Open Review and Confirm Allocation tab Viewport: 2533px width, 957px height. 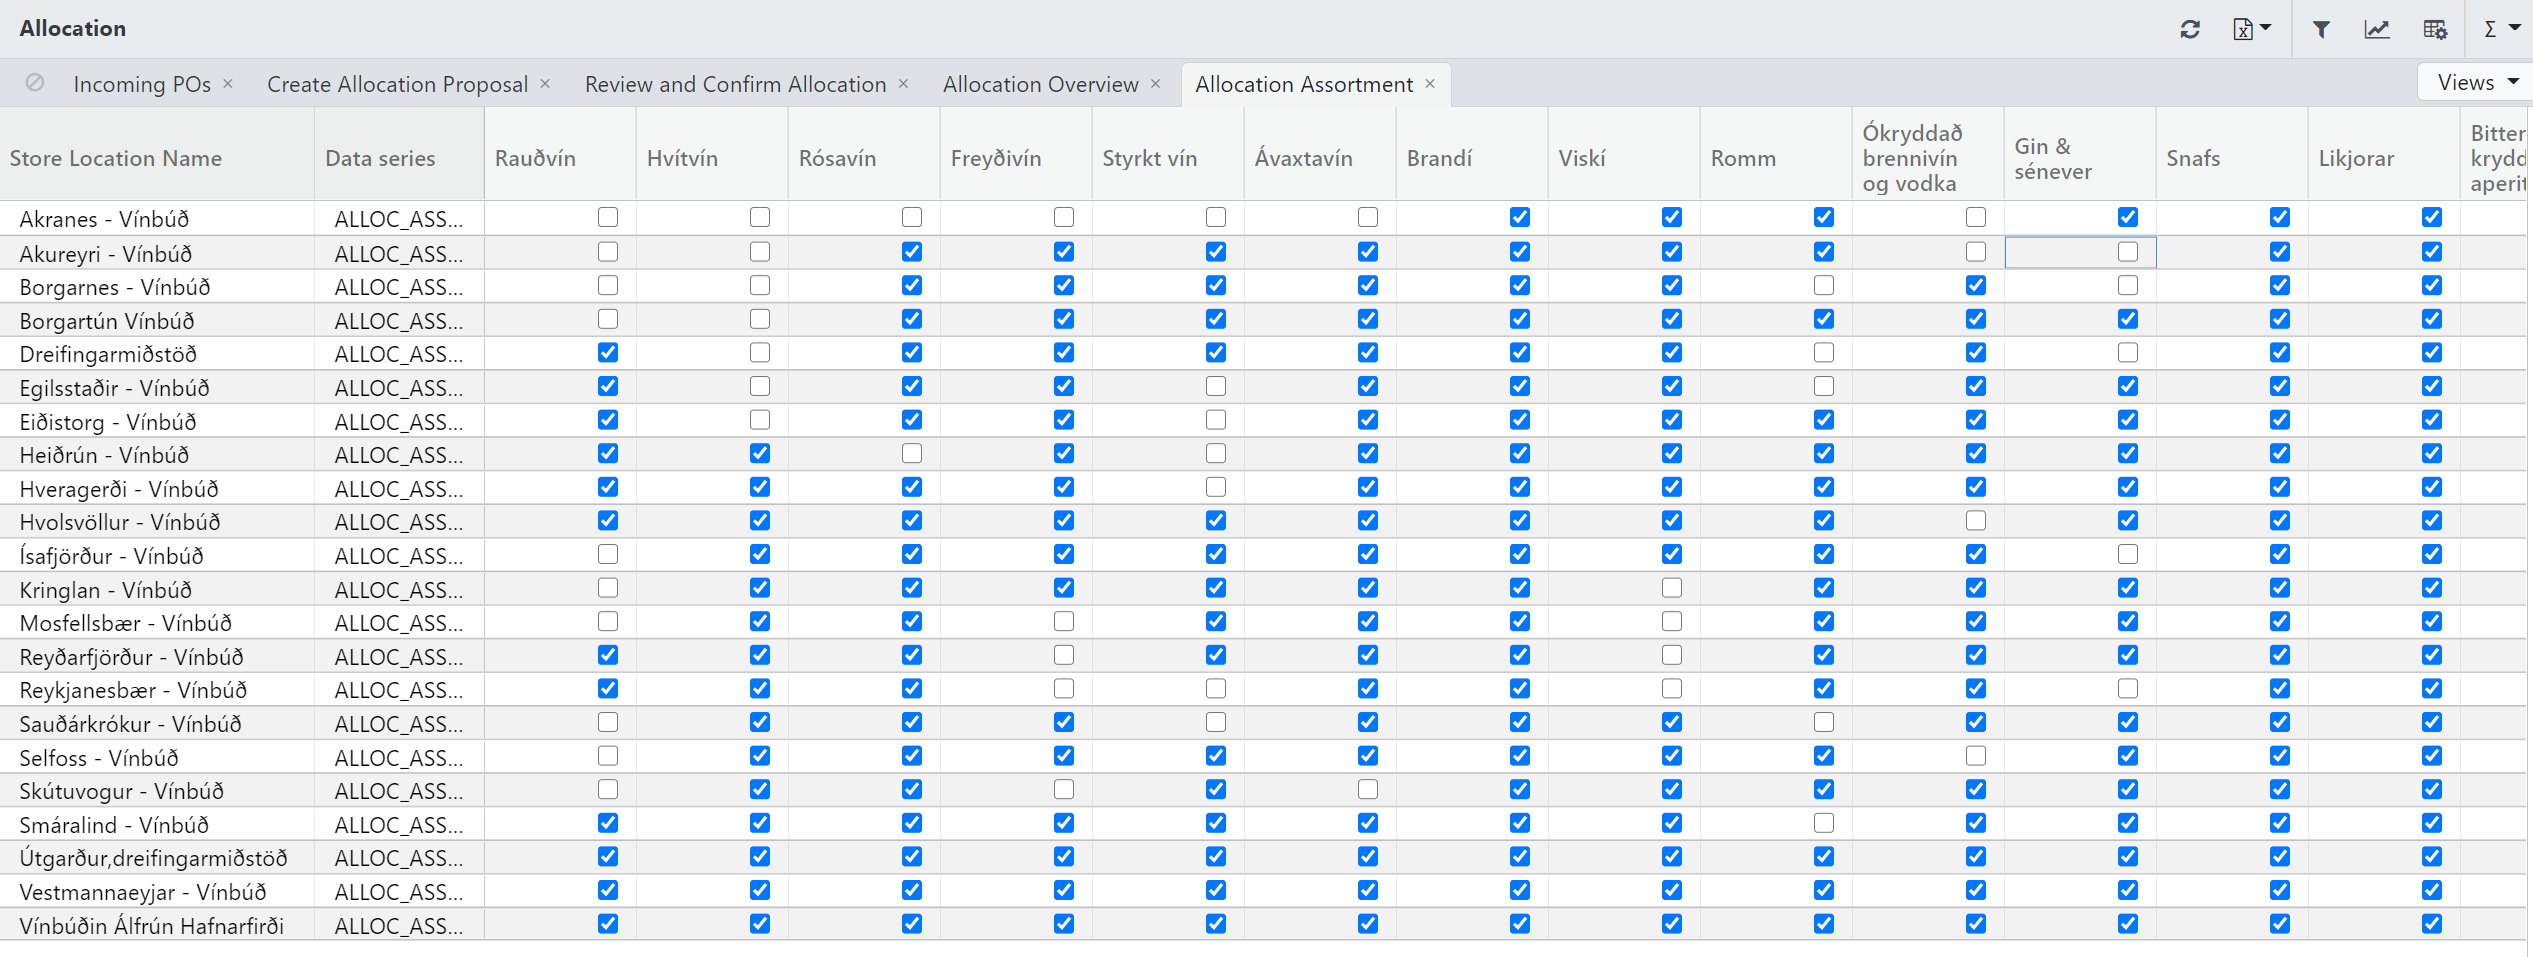click(735, 84)
